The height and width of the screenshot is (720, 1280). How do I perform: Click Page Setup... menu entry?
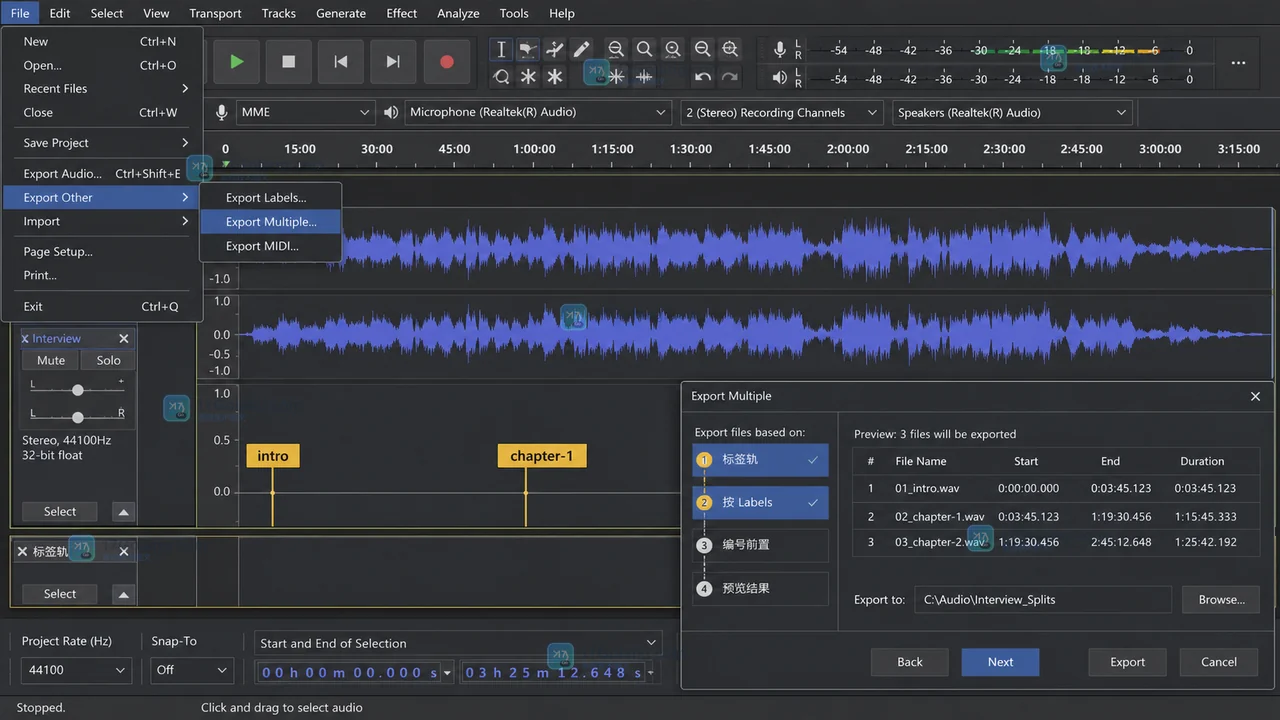(x=102, y=252)
